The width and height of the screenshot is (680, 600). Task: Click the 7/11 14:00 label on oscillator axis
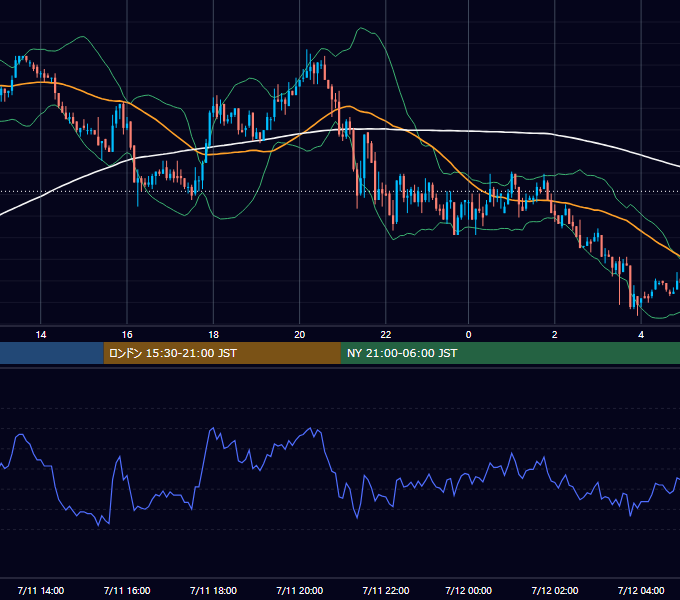coord(41,590)
